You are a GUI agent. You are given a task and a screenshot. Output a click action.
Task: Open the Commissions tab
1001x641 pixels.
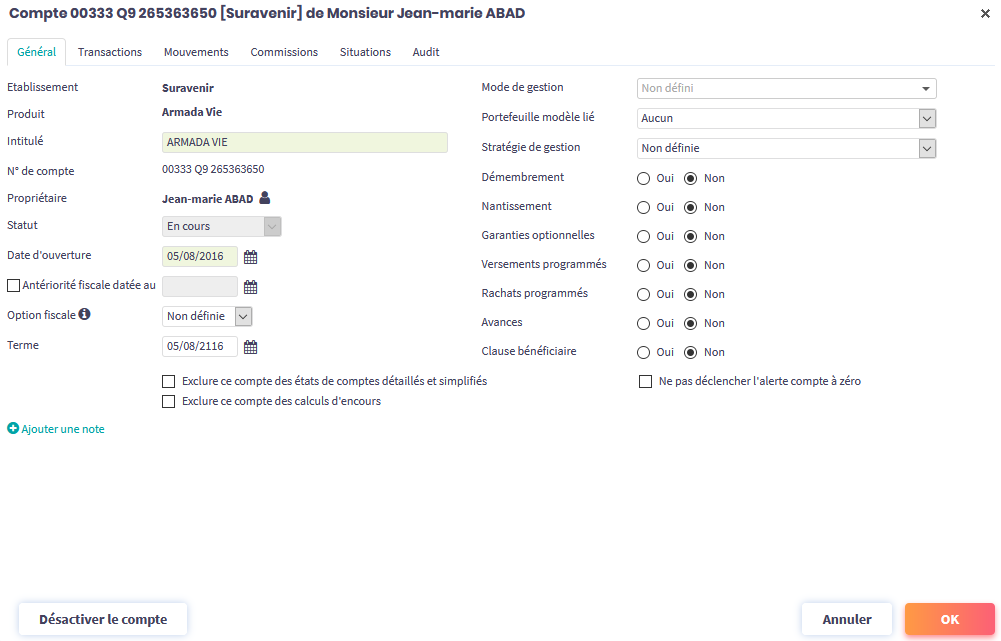click(x=284, y=52)
